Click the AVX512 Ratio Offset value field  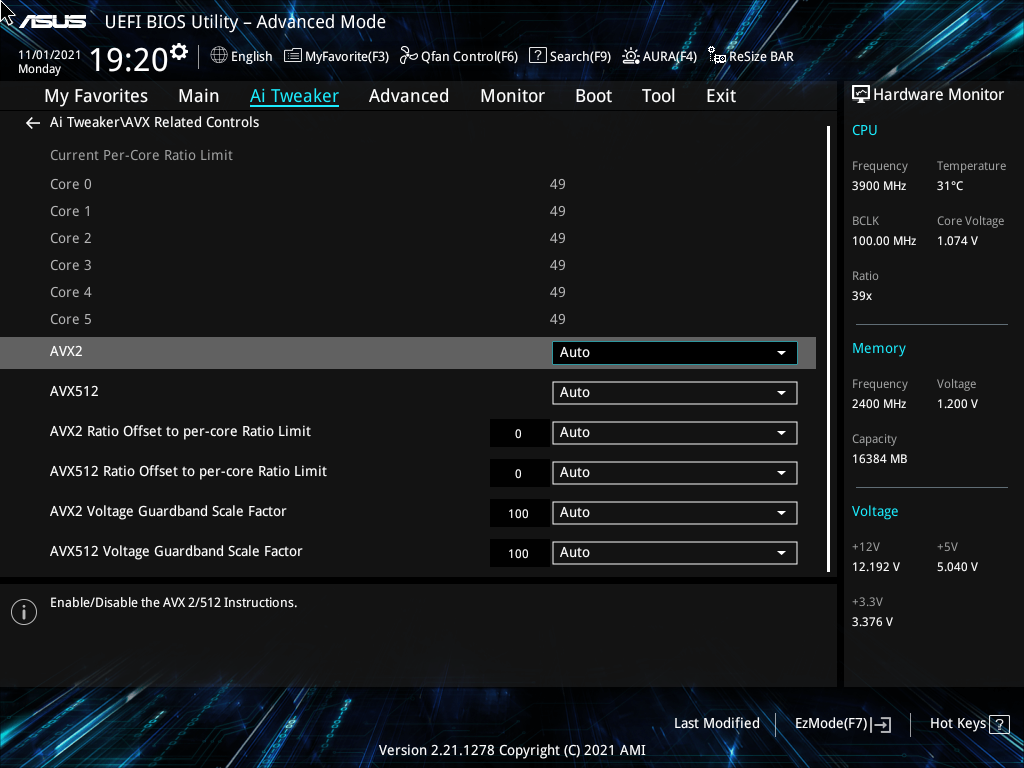click(519, 473)
